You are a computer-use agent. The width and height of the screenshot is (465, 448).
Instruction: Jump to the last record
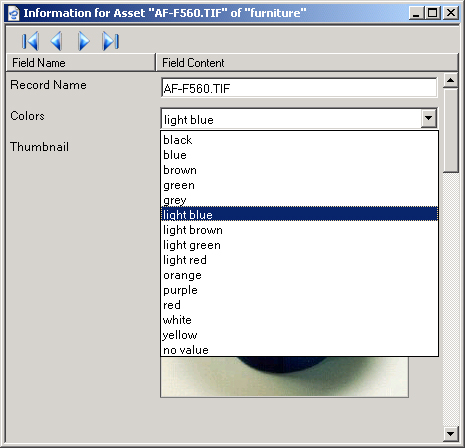(x=111, y=41)
